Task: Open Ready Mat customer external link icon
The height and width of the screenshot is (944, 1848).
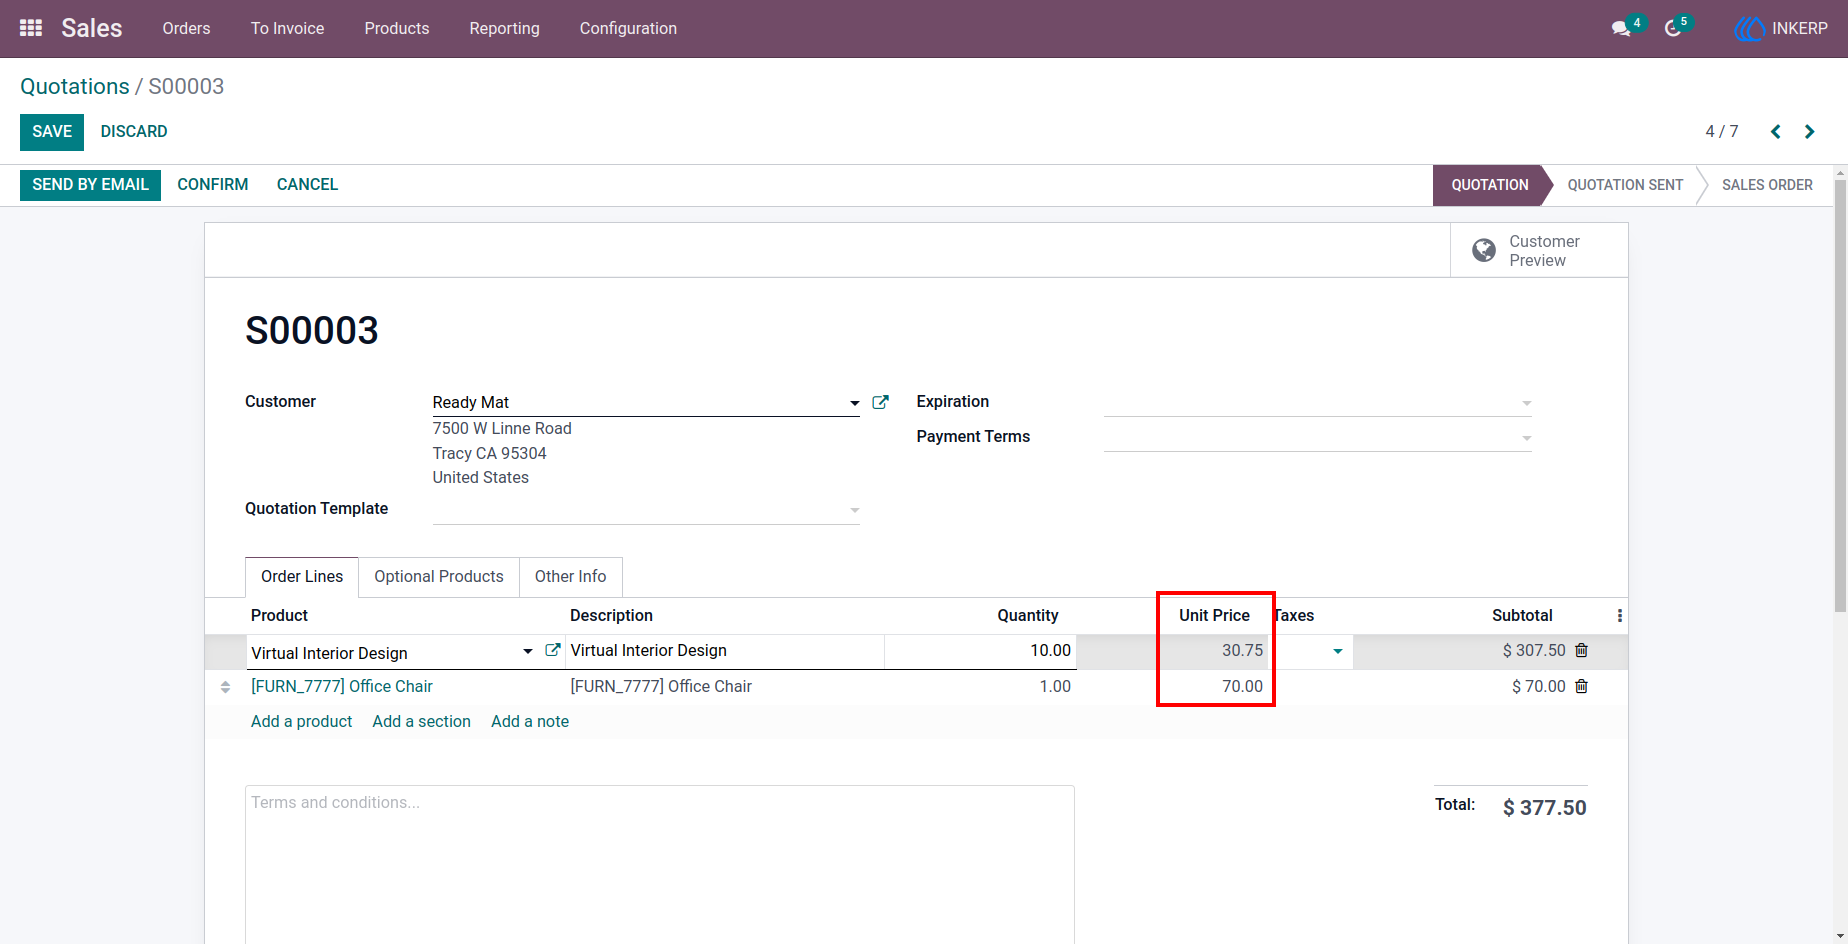Action: [x=880, y=402]
